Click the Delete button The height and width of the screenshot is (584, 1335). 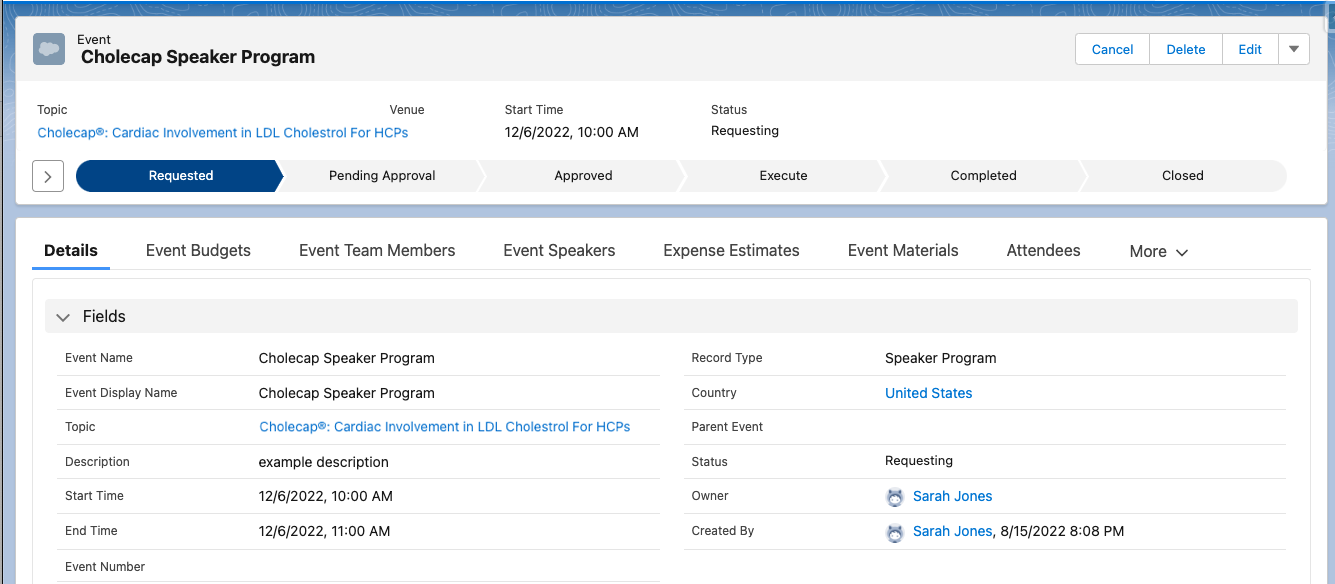pos(1185,48)
